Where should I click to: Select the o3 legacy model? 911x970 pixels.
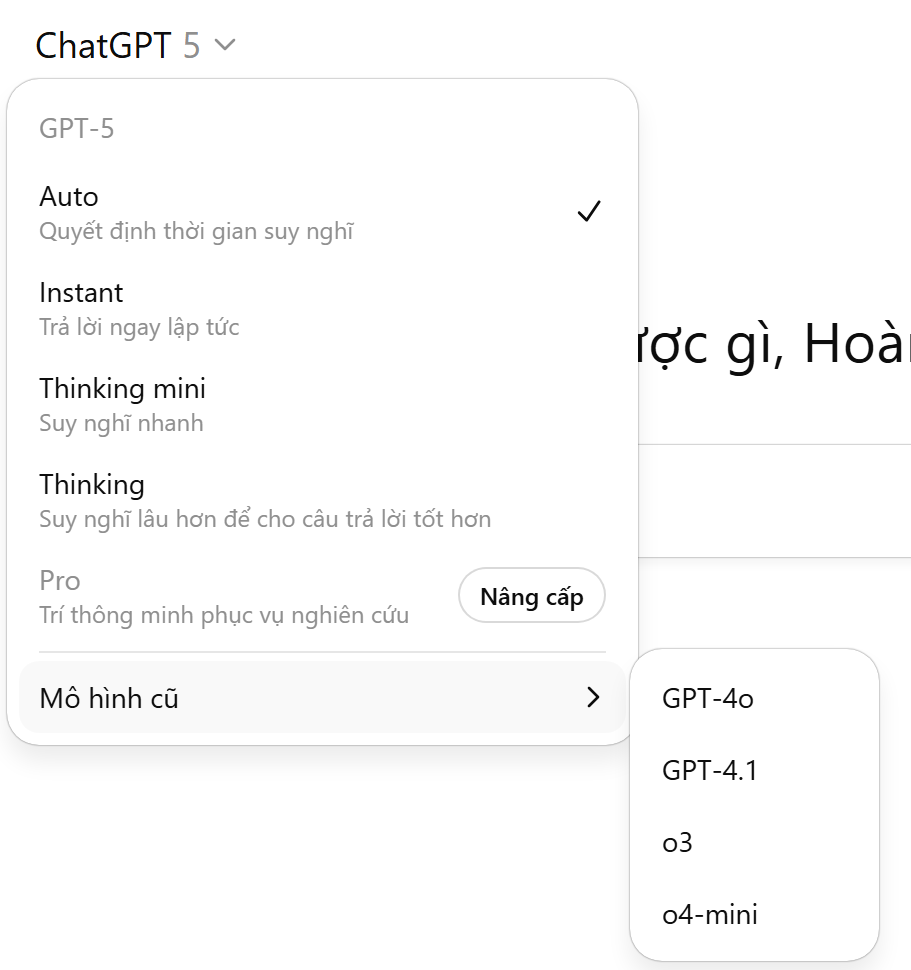point(677,843)
